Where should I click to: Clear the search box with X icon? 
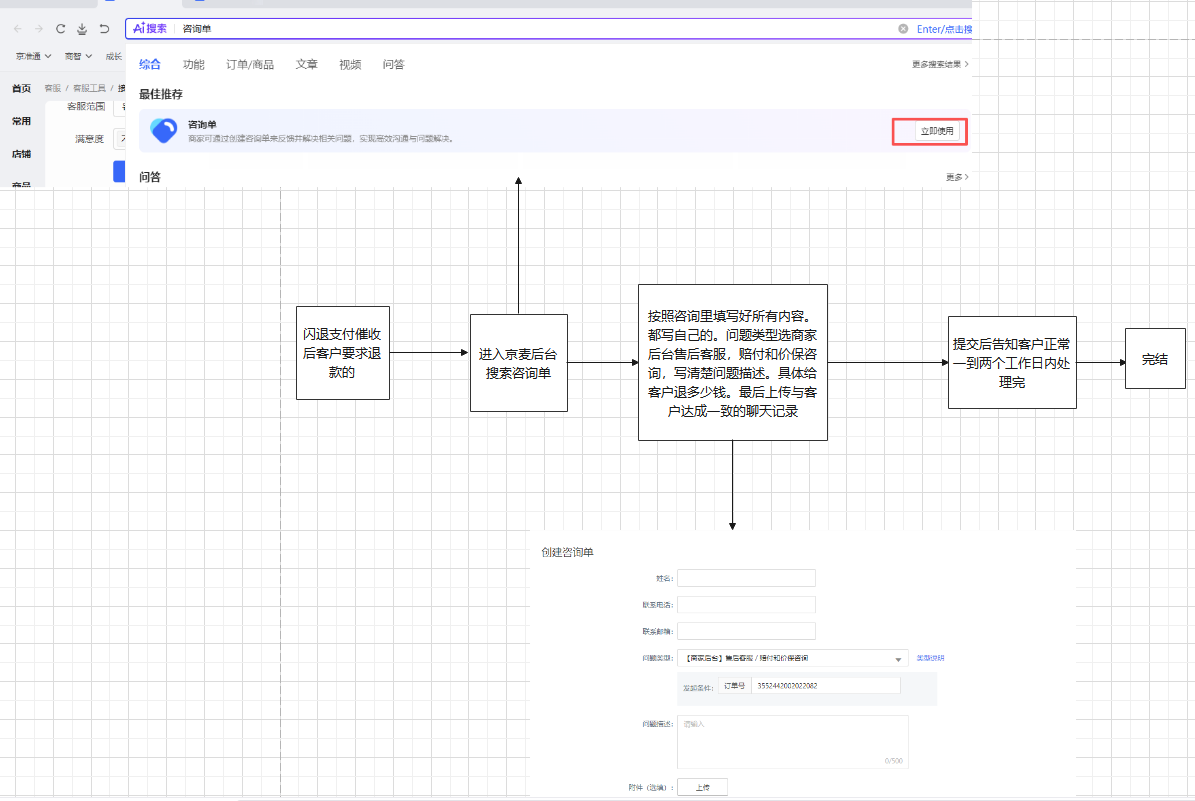pos(903,29)
